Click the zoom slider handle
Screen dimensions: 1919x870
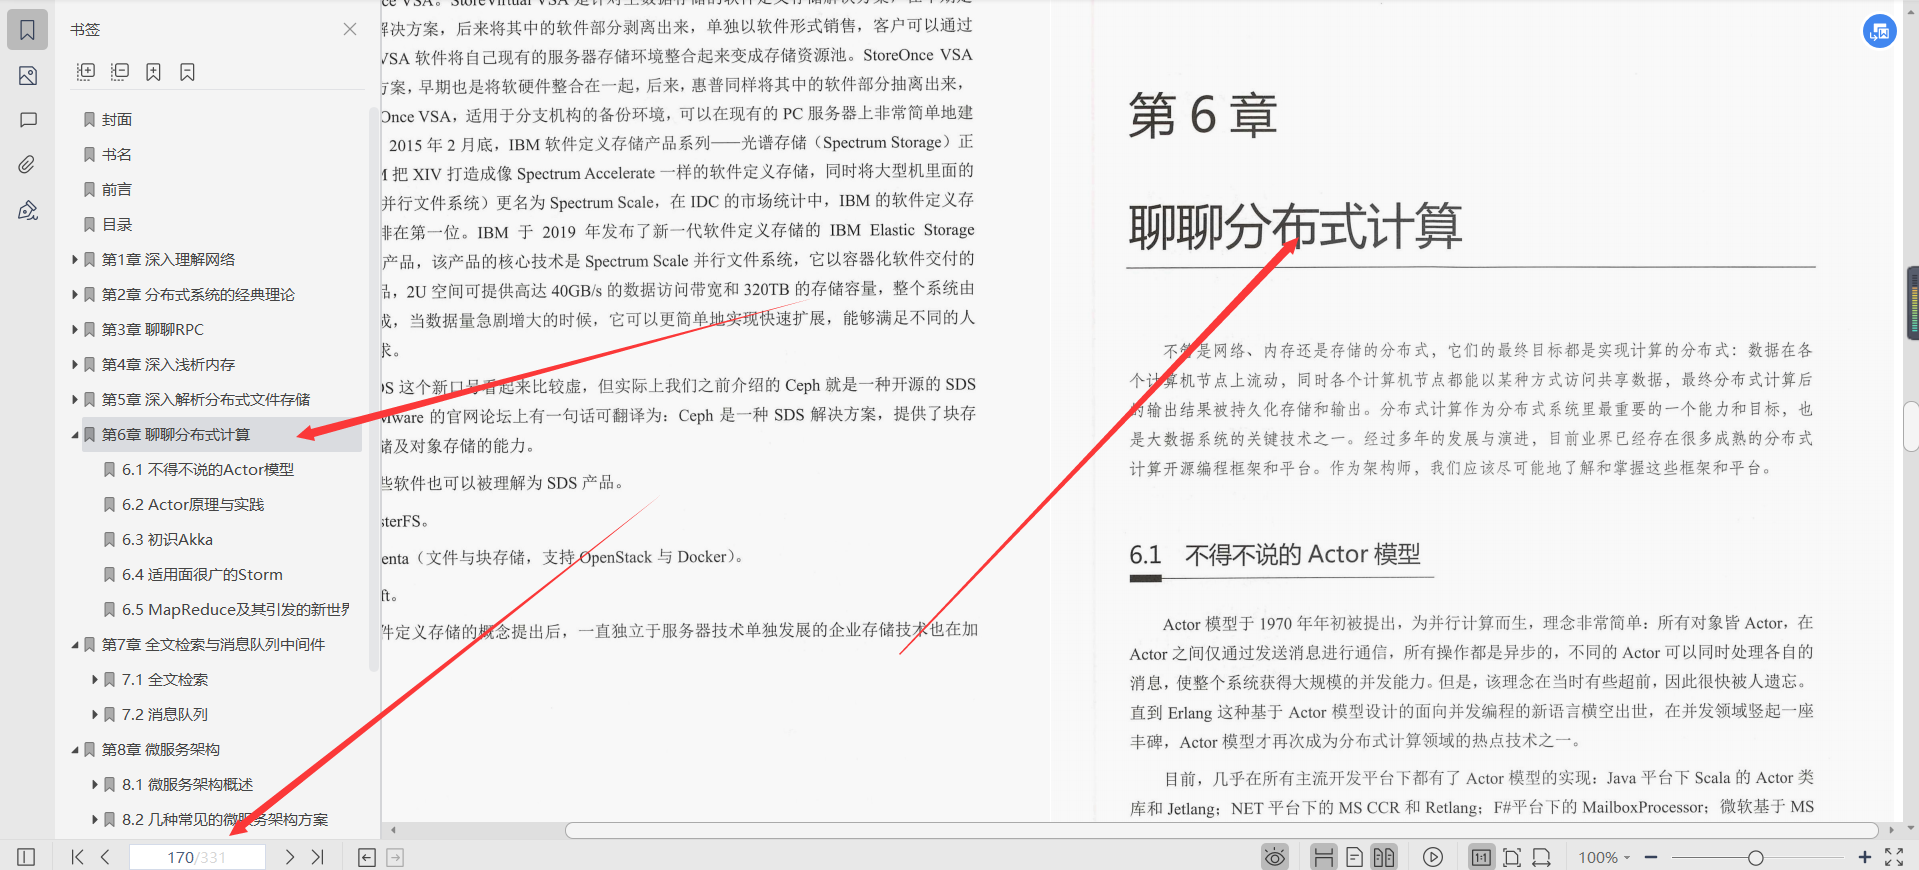point(1755,857)
